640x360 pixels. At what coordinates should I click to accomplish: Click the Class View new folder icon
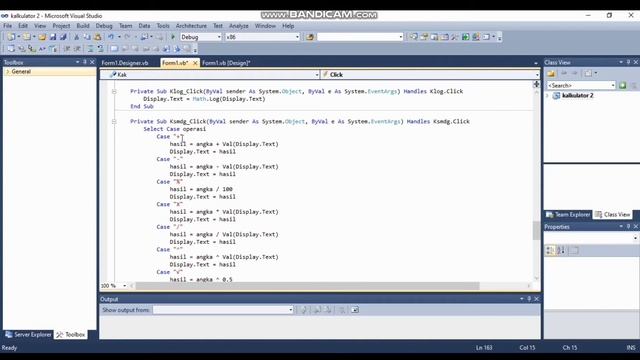point(551,73)
